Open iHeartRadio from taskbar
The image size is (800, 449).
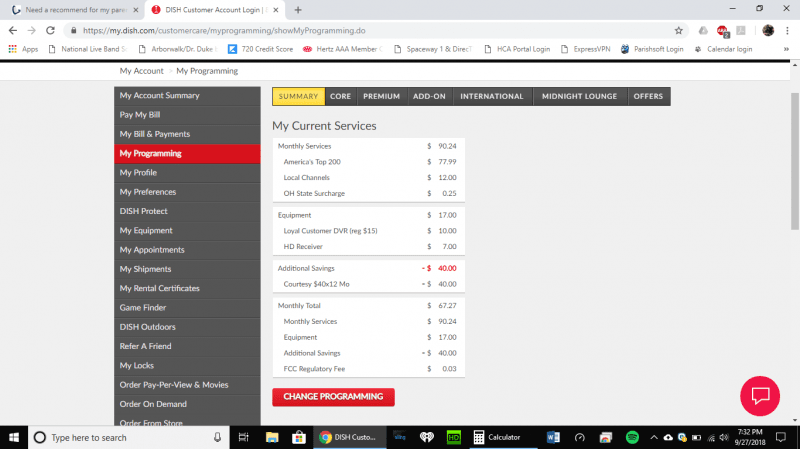pos(427,438)
